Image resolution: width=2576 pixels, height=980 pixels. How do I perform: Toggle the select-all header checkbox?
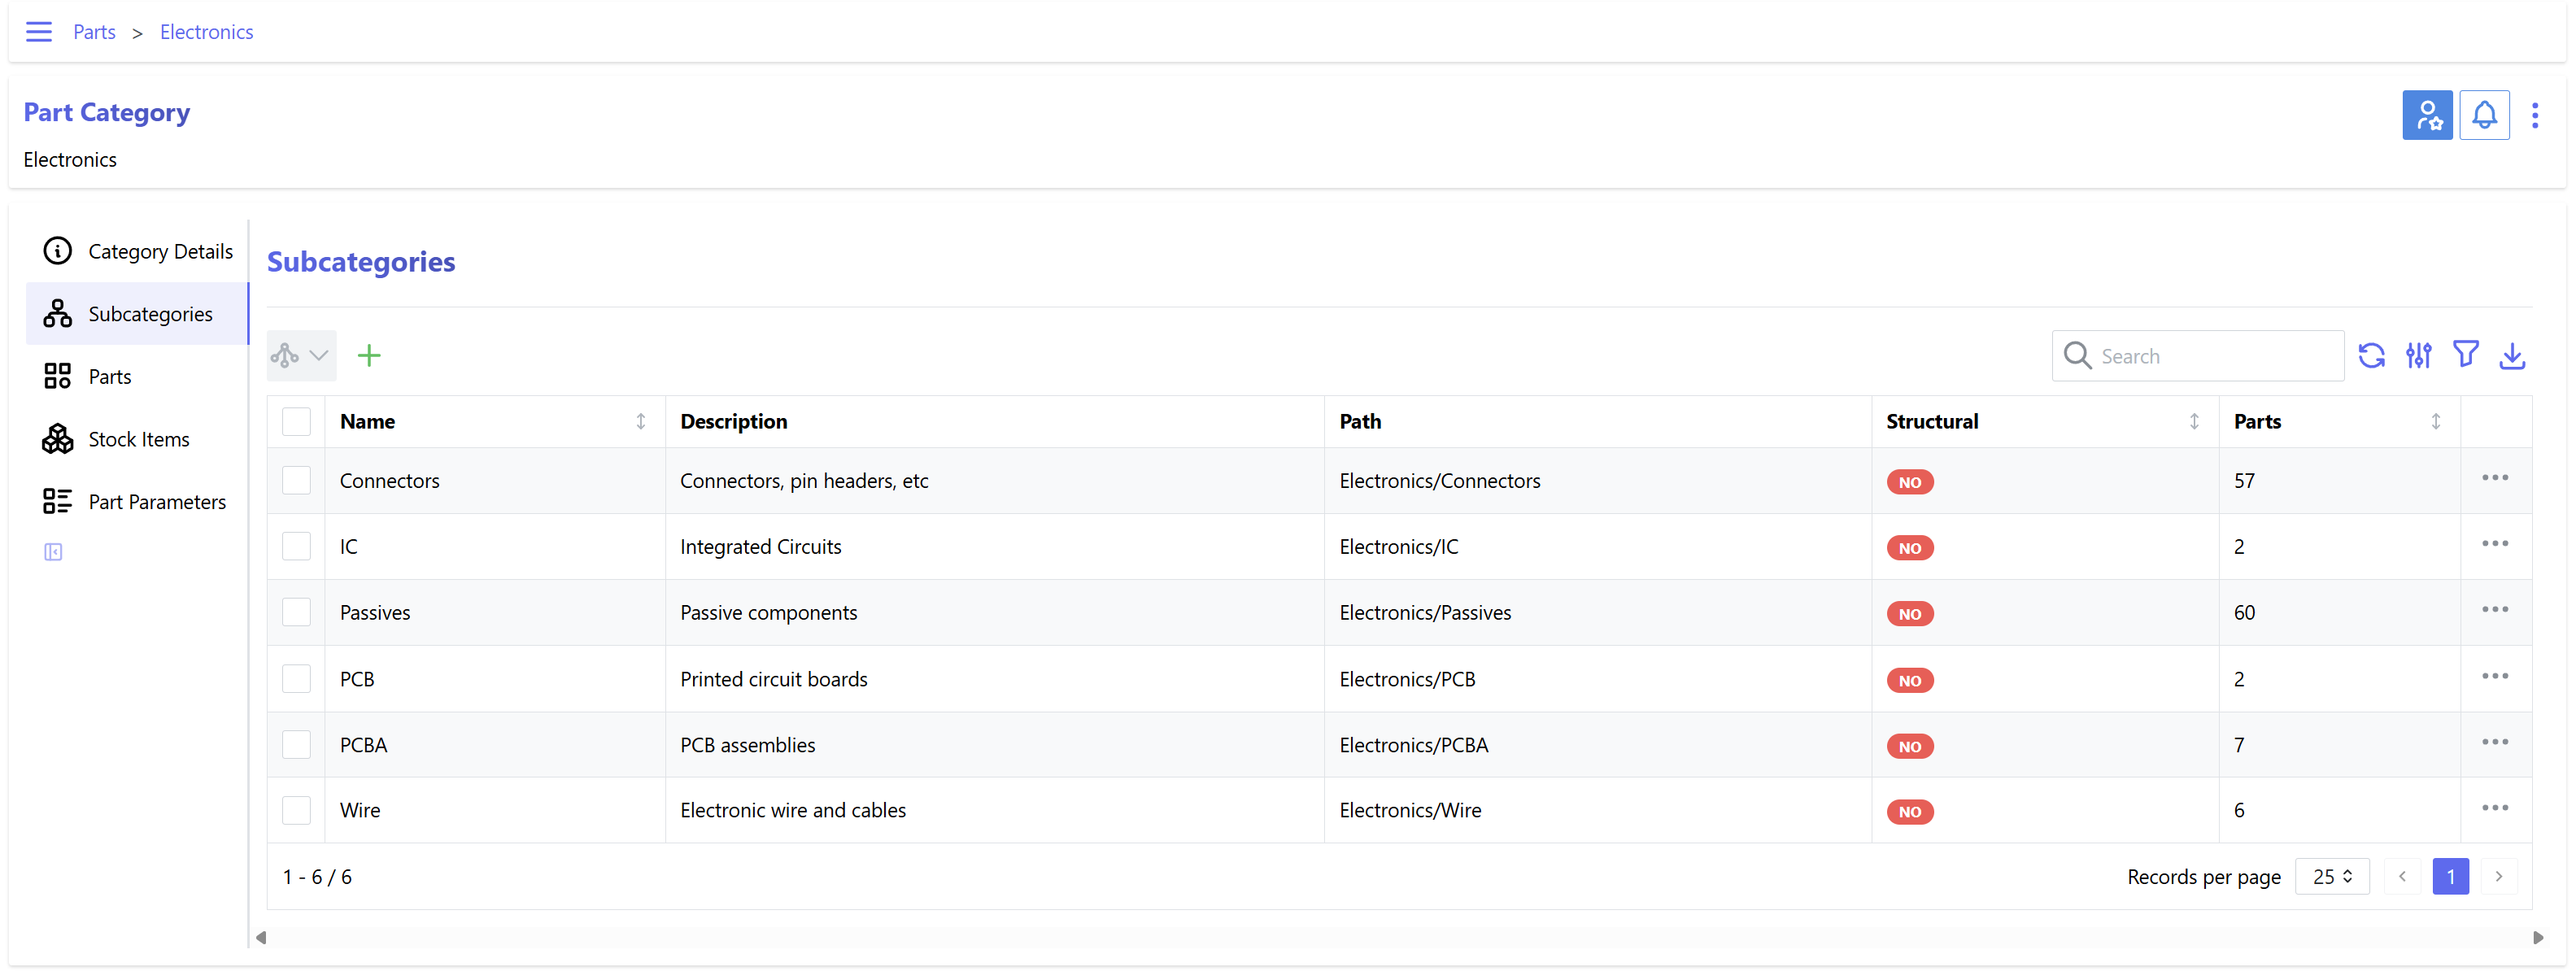(296, 422)
